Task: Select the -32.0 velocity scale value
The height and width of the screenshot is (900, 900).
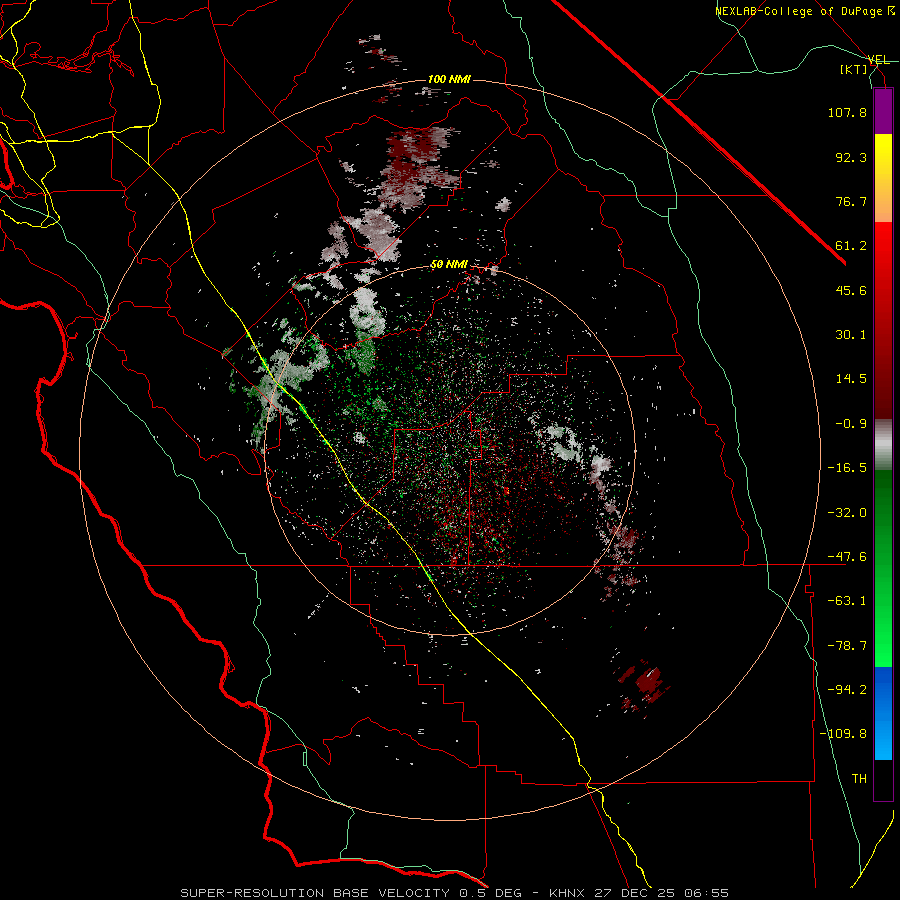Action: point(847,513)
